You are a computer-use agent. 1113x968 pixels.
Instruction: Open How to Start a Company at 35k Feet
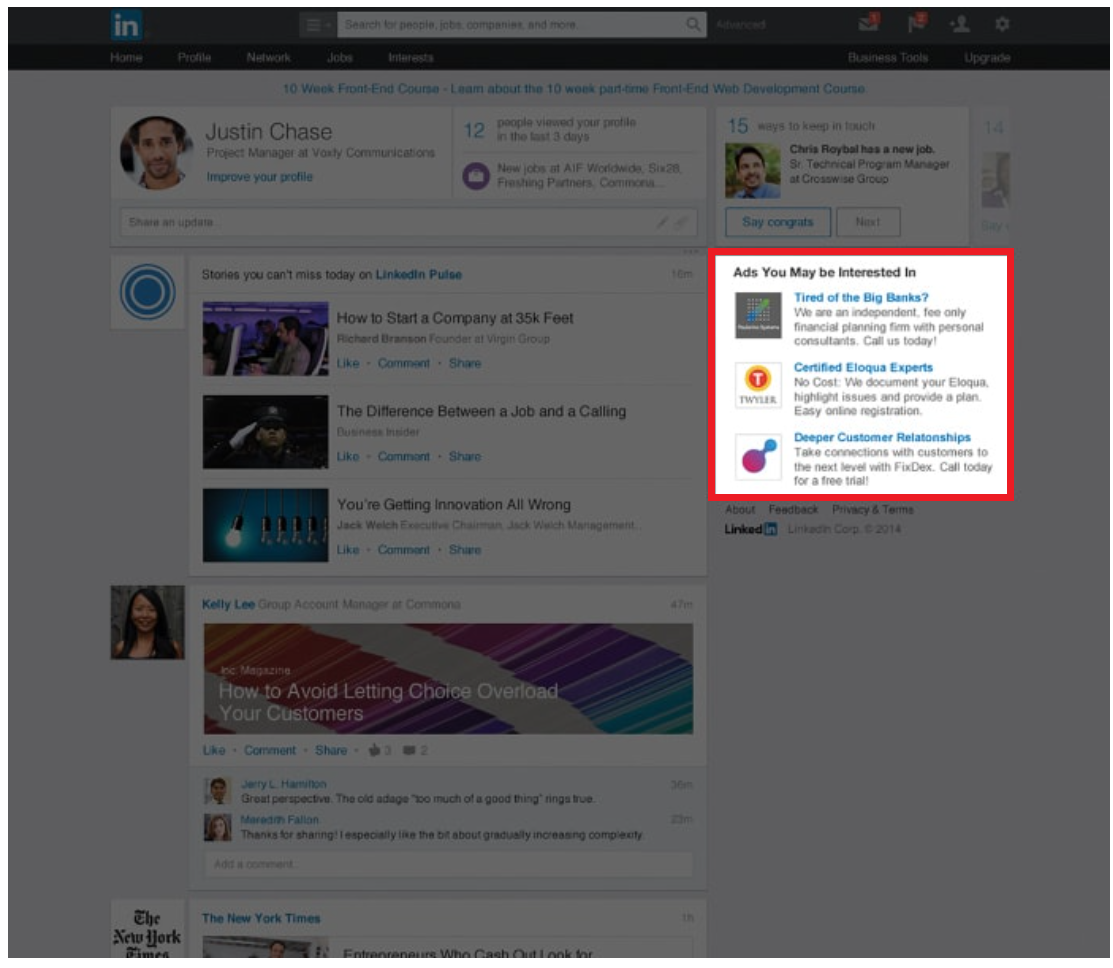click(455, 318)
